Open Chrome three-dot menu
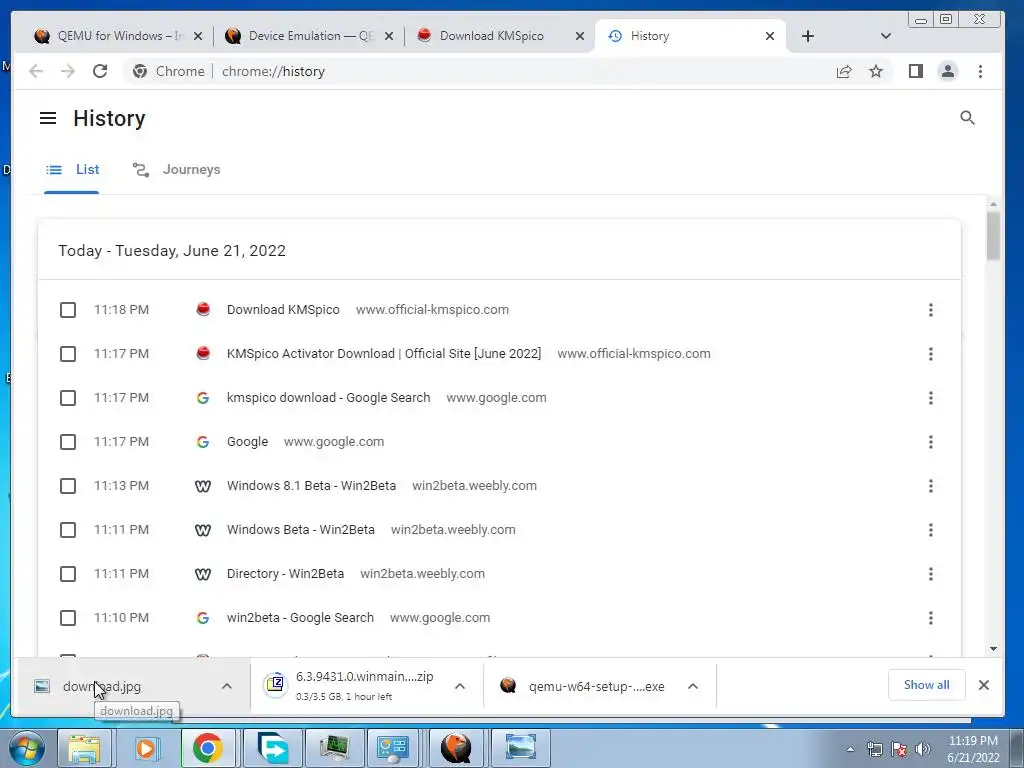 (980, 71)
